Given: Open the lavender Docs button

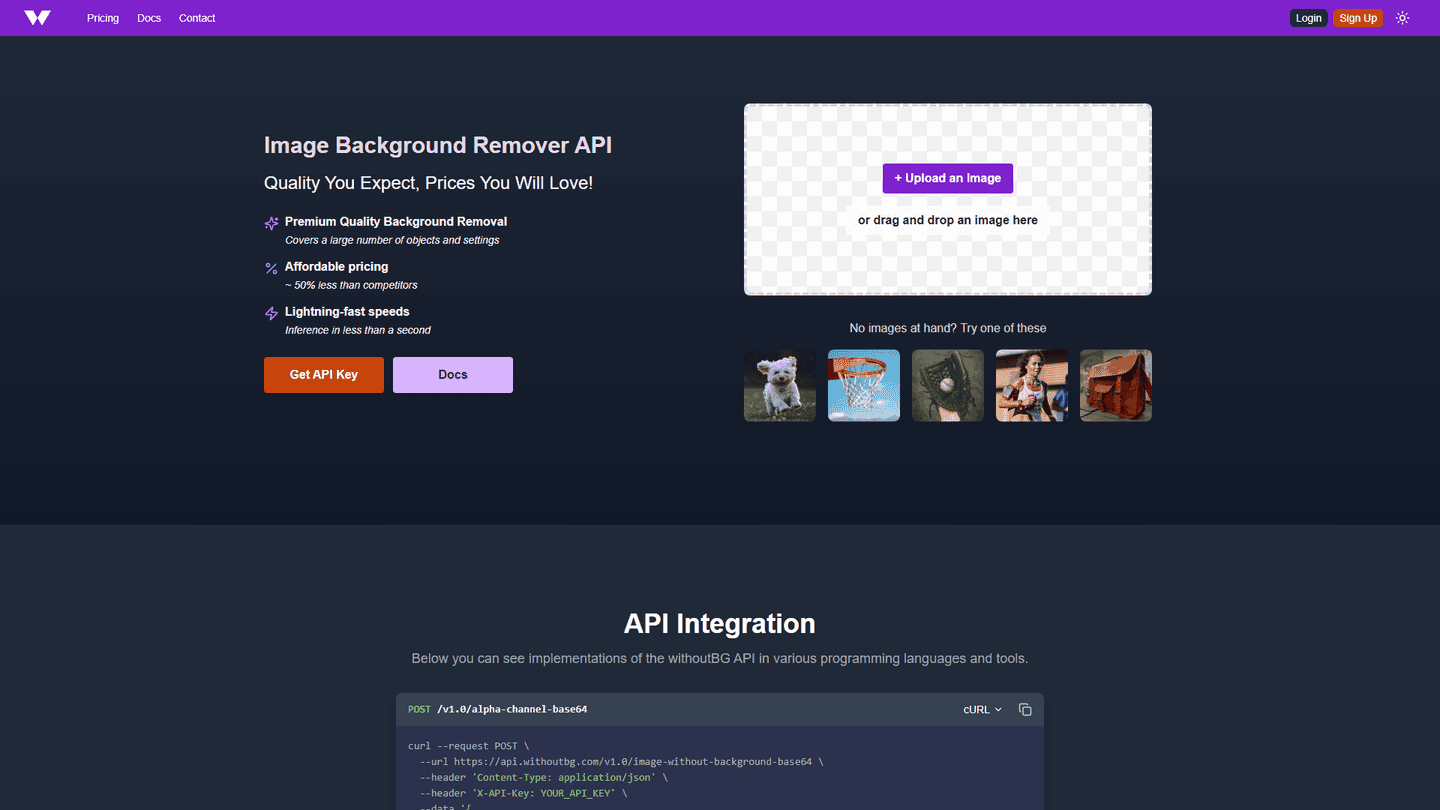Looking at the screenshot, I should pos(453,375).
